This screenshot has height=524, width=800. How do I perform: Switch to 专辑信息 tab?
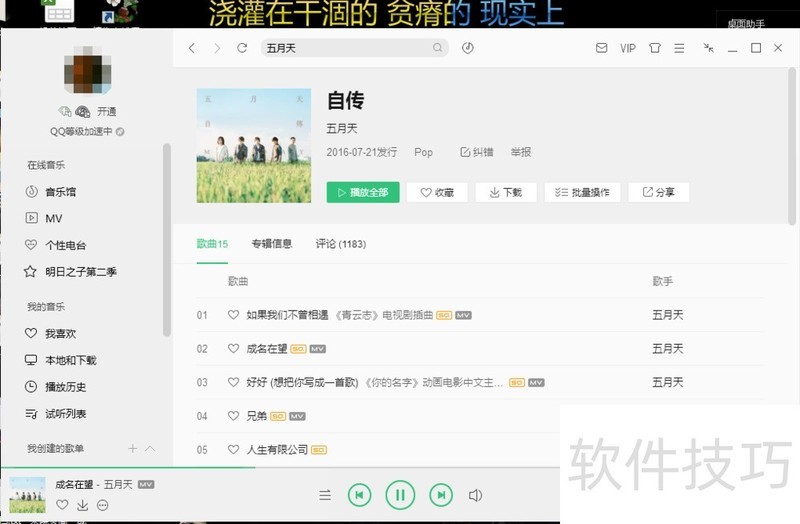click(272, 244)
